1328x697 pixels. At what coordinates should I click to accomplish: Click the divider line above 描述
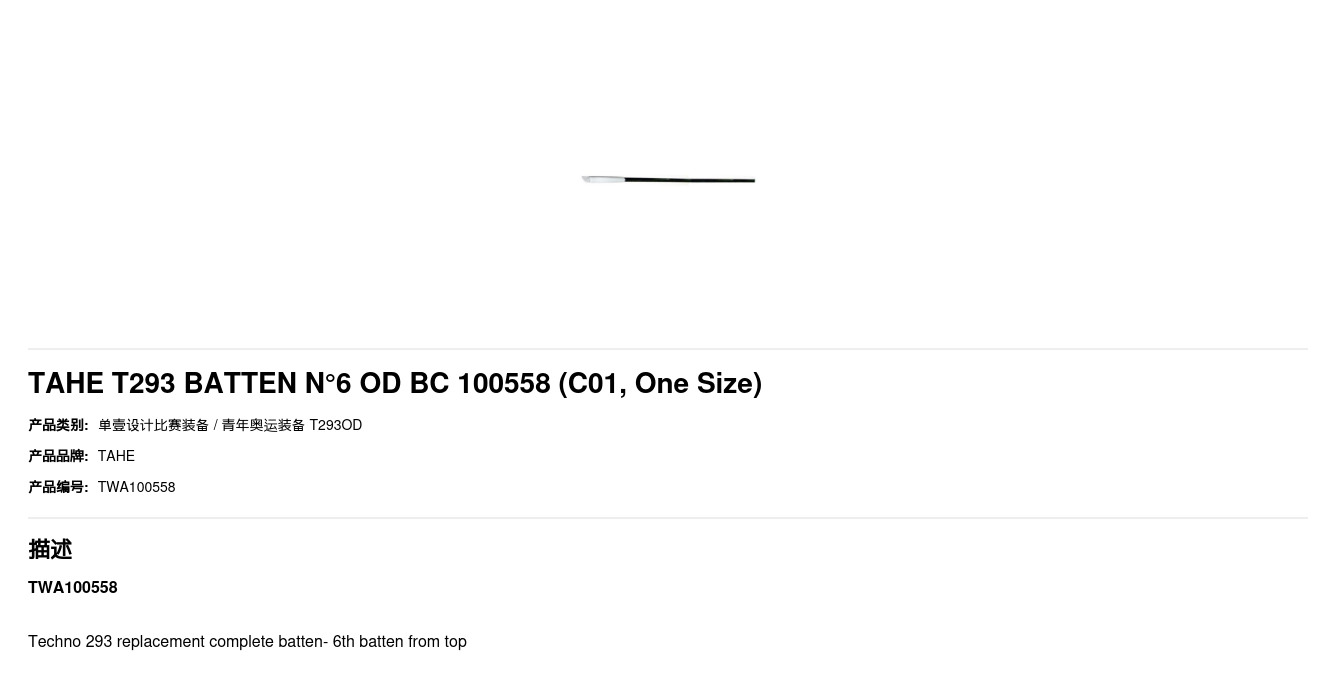click(x=668, y=518)
